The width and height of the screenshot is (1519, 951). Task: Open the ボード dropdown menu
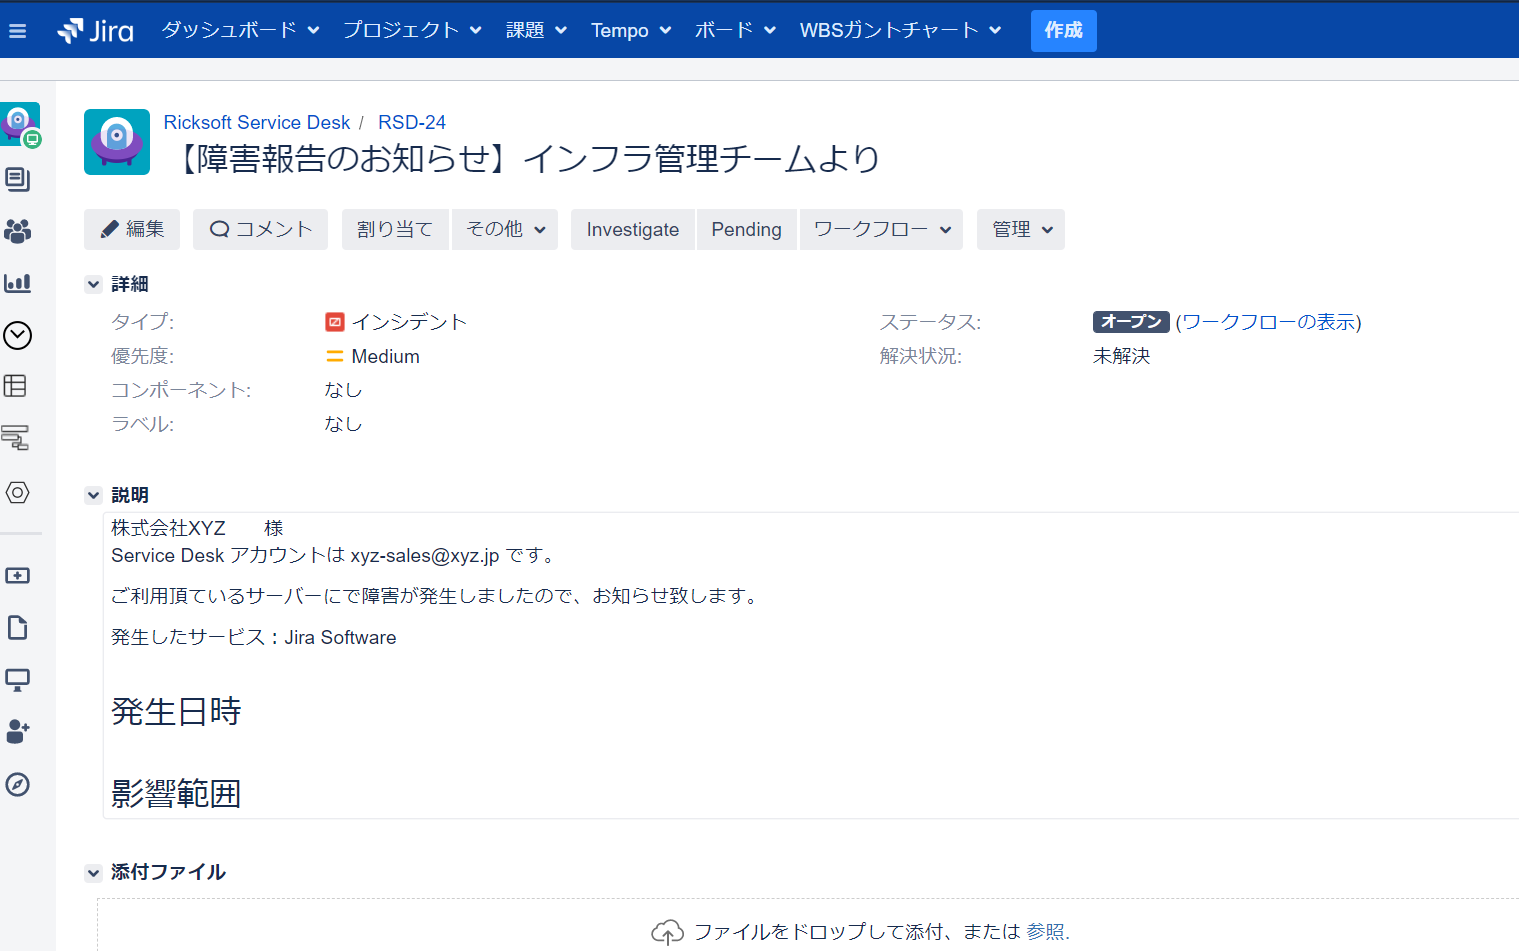tap(735, 30)
